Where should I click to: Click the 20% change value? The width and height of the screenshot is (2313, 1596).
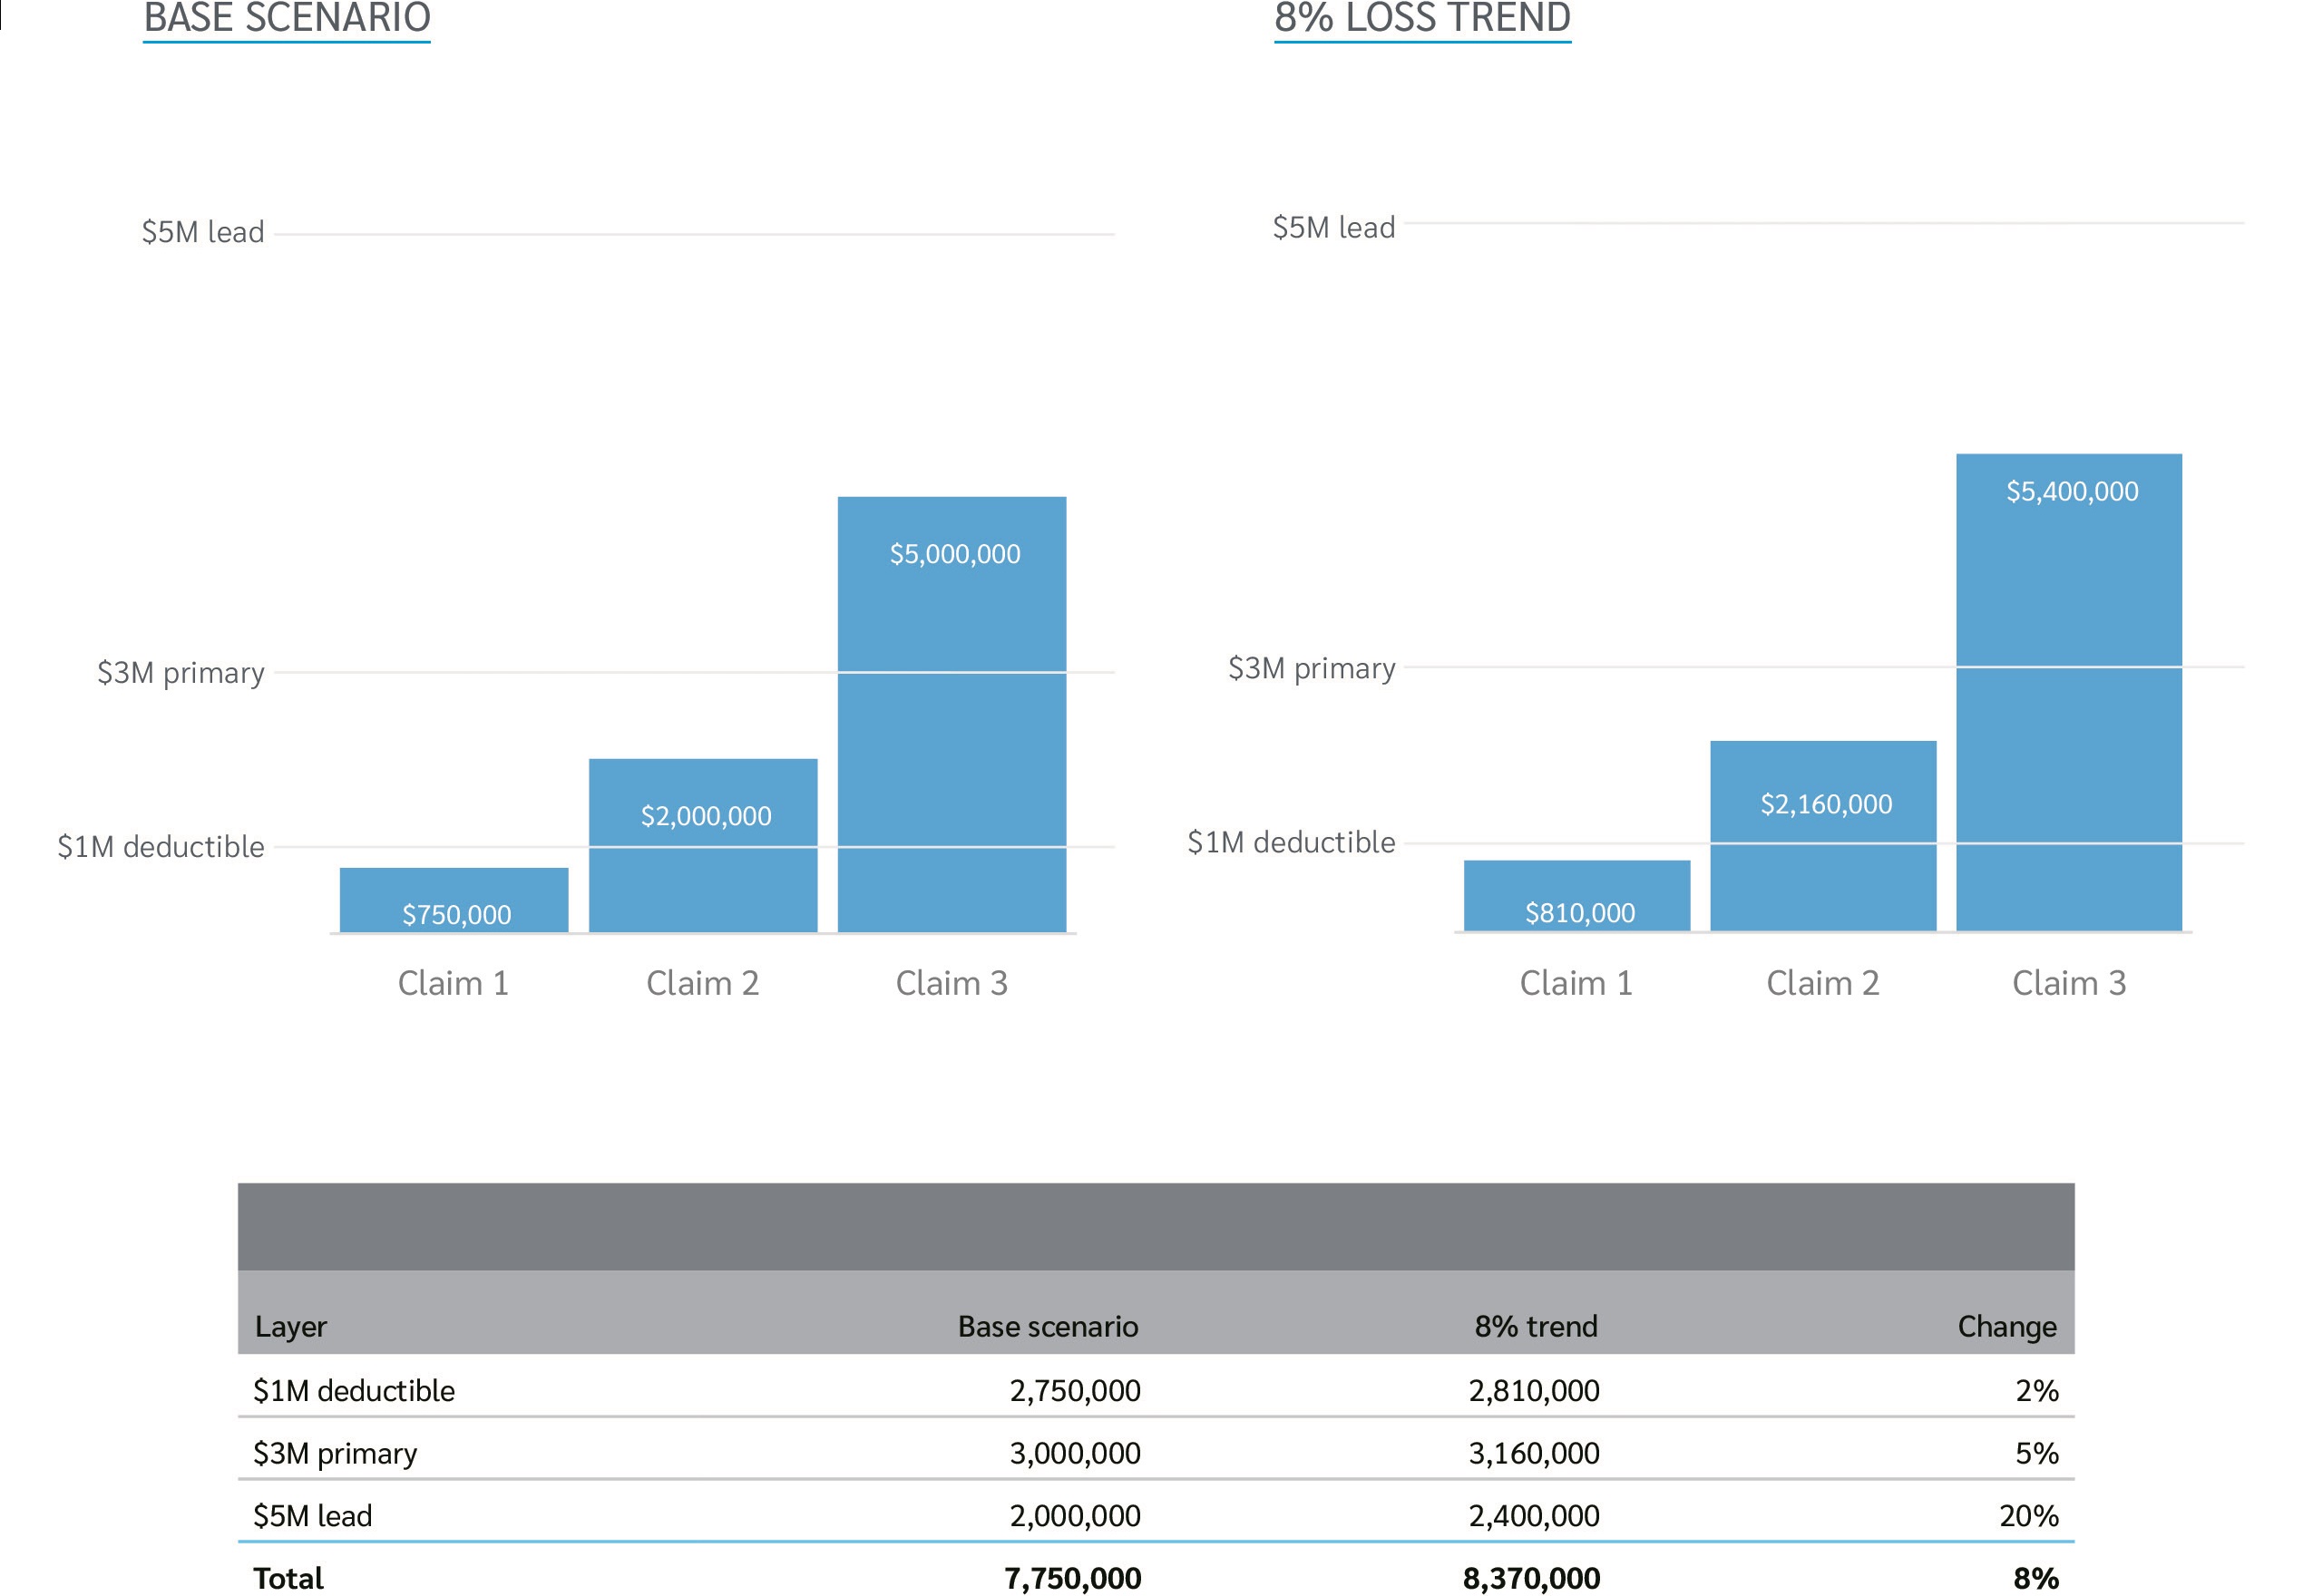(2028, 1516)
